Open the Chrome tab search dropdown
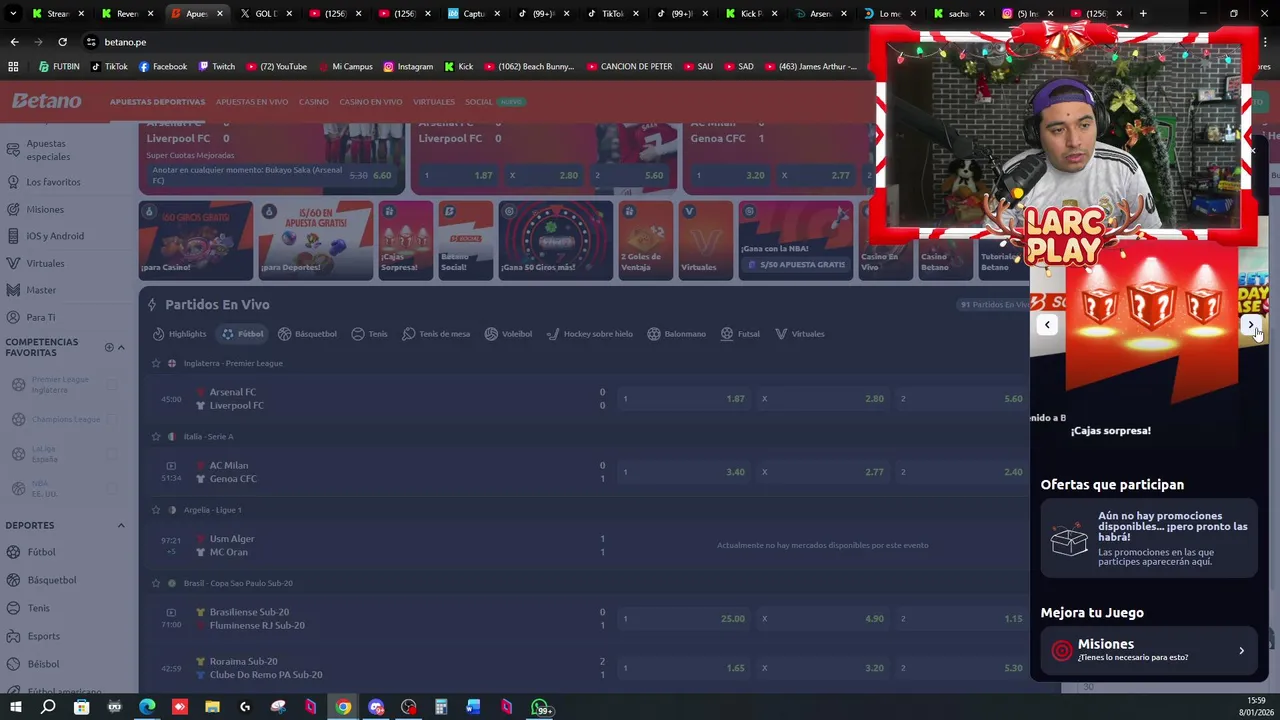The image size is (1280, 720). point(13,14)
